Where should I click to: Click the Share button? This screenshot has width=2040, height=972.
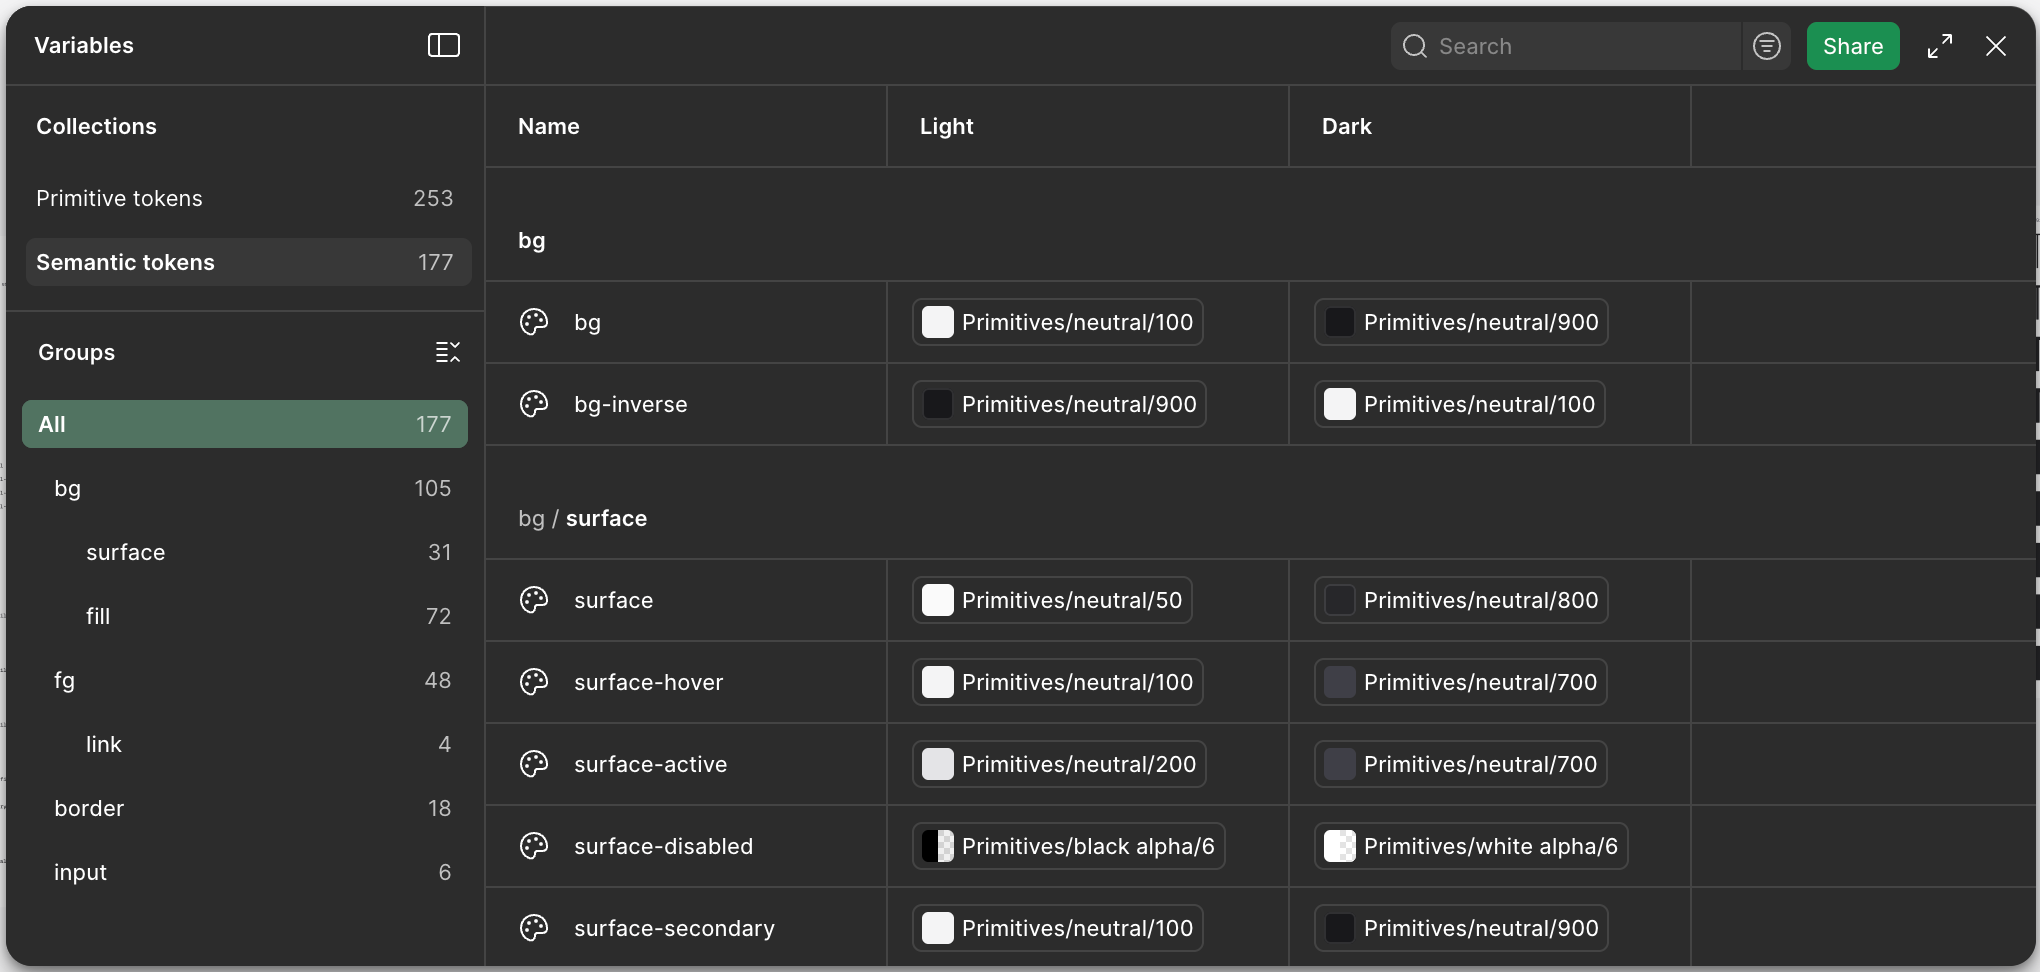[1852, 46]
